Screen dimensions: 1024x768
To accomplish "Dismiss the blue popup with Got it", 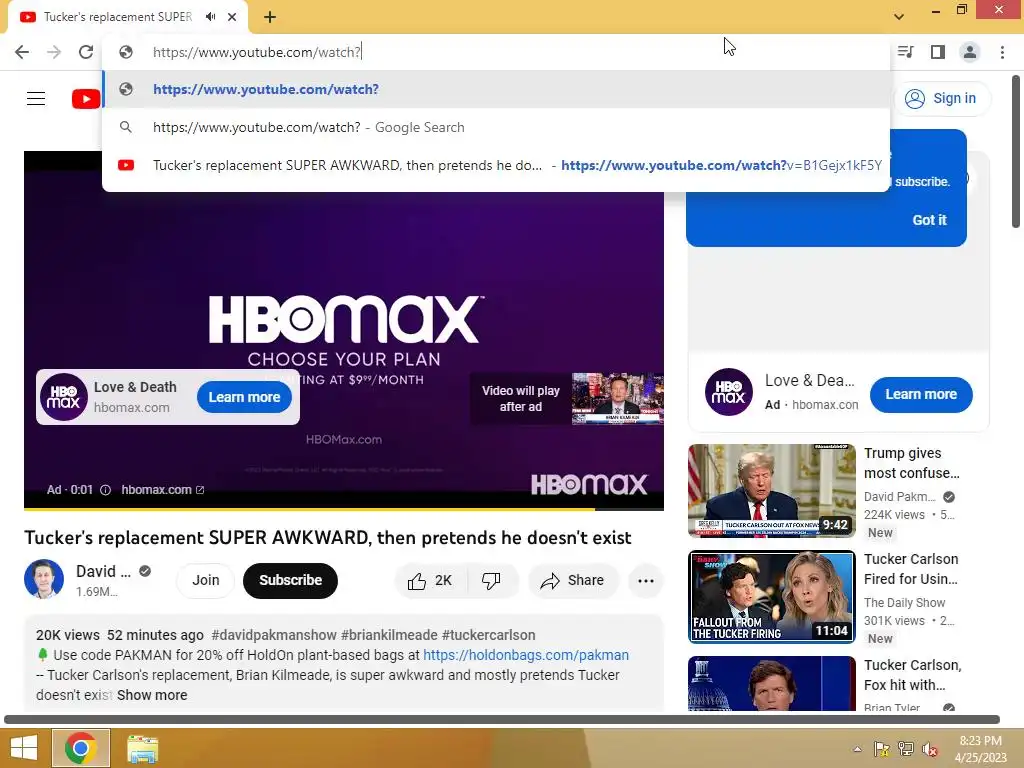I will (x=929, y=220).
